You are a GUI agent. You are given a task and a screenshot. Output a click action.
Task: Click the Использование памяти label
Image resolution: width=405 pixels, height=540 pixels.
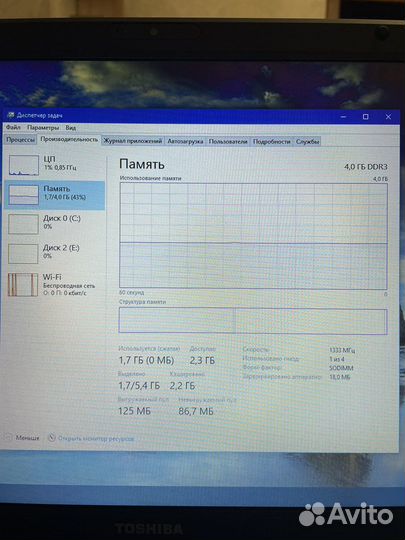(150, 178)
